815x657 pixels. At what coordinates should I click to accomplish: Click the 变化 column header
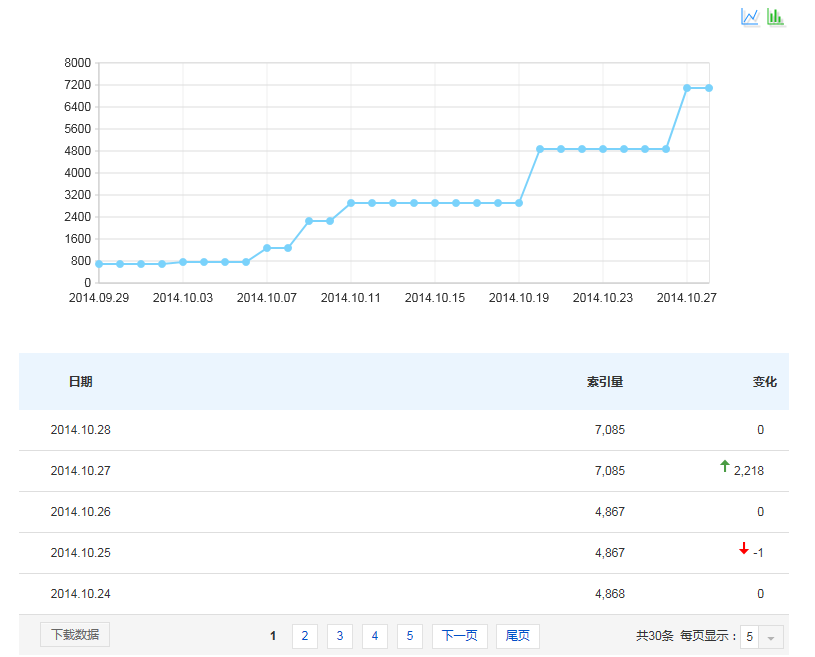765,382
